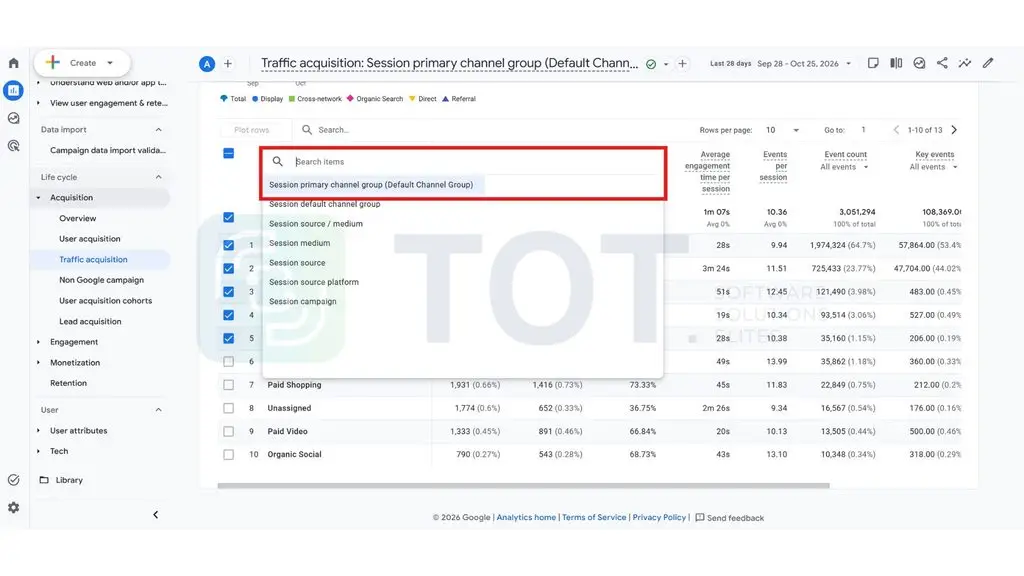Click the magnifier in the Search items dropdown
The height and width of the screenshot is (576, 1024).
coord(278,161)
